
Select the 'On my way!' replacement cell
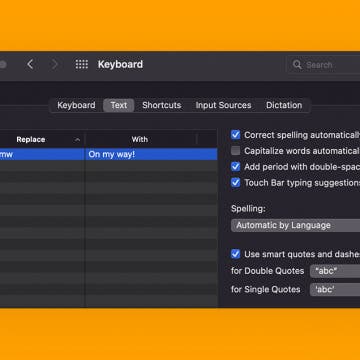pos(152,154)
